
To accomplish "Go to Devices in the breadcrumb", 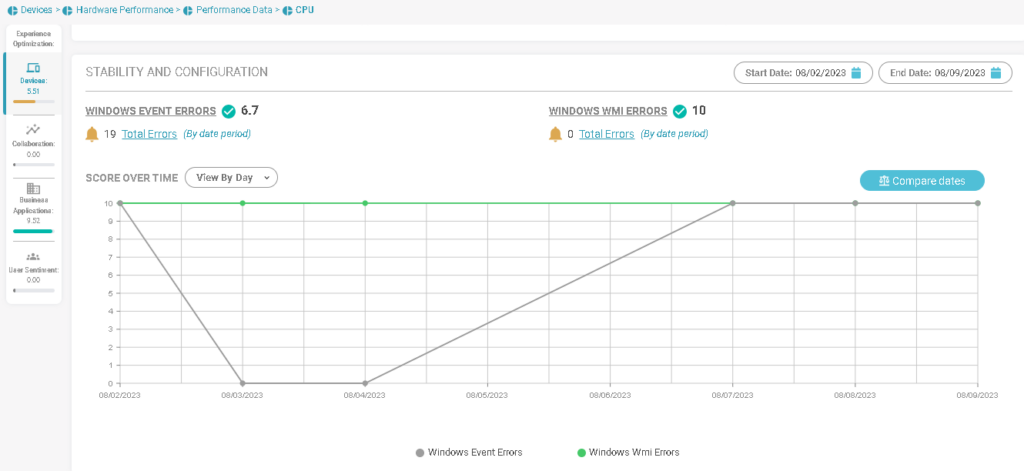I will pyautogui.click(x=36, y=10).
